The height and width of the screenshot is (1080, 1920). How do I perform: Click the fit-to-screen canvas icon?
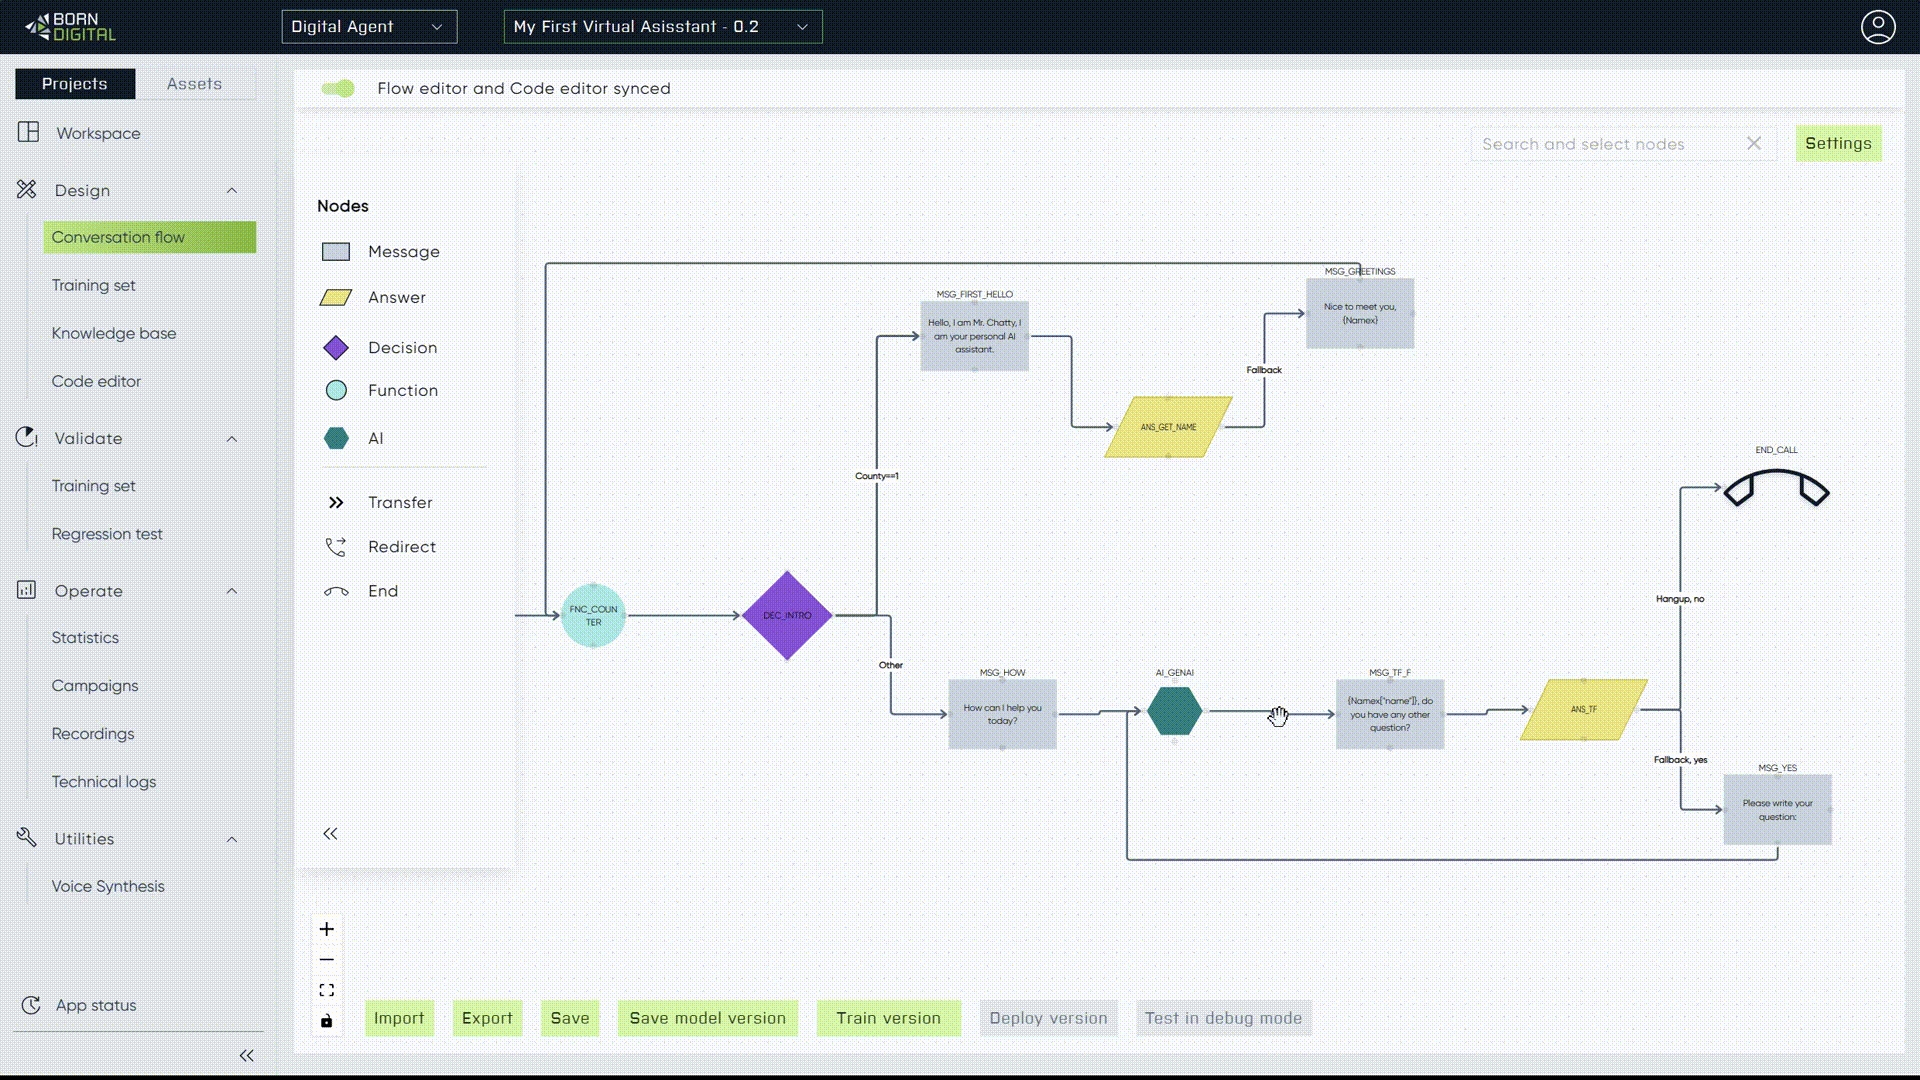tap(327, 990)
